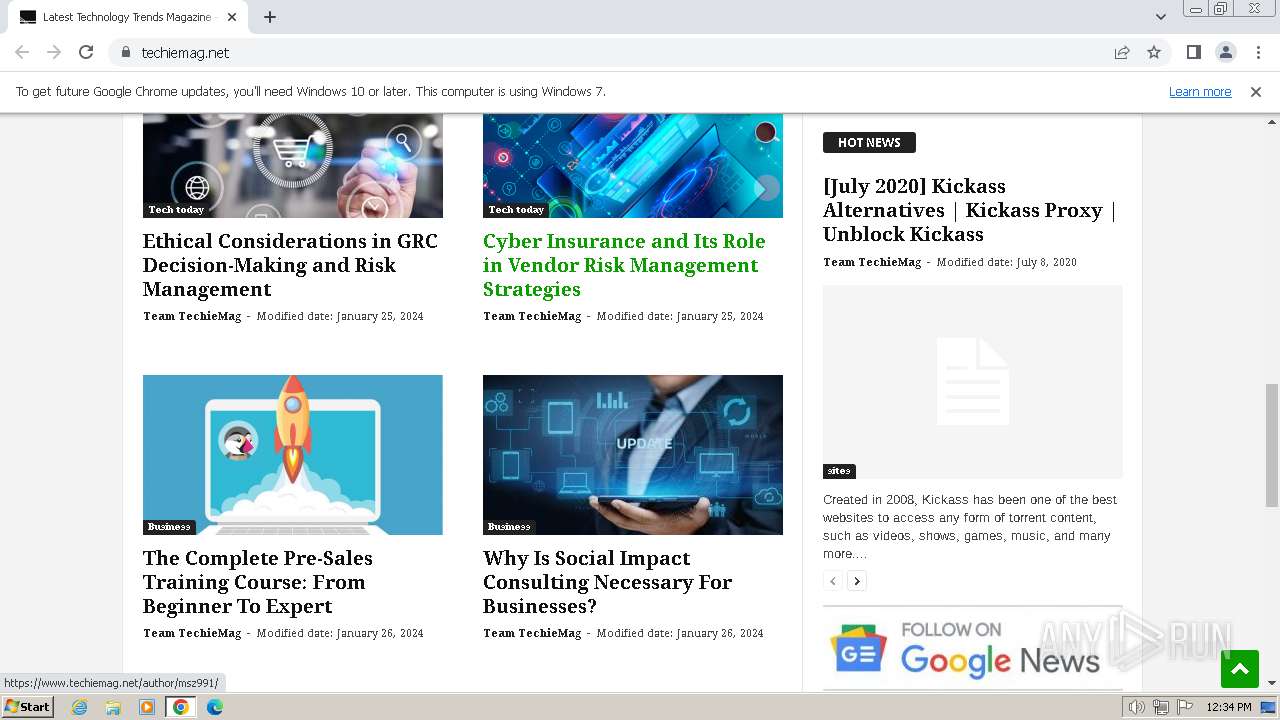The image size is (1280, 720).
Task: Open Windows Explorer folder from taskbar
Action: point(113,707)
